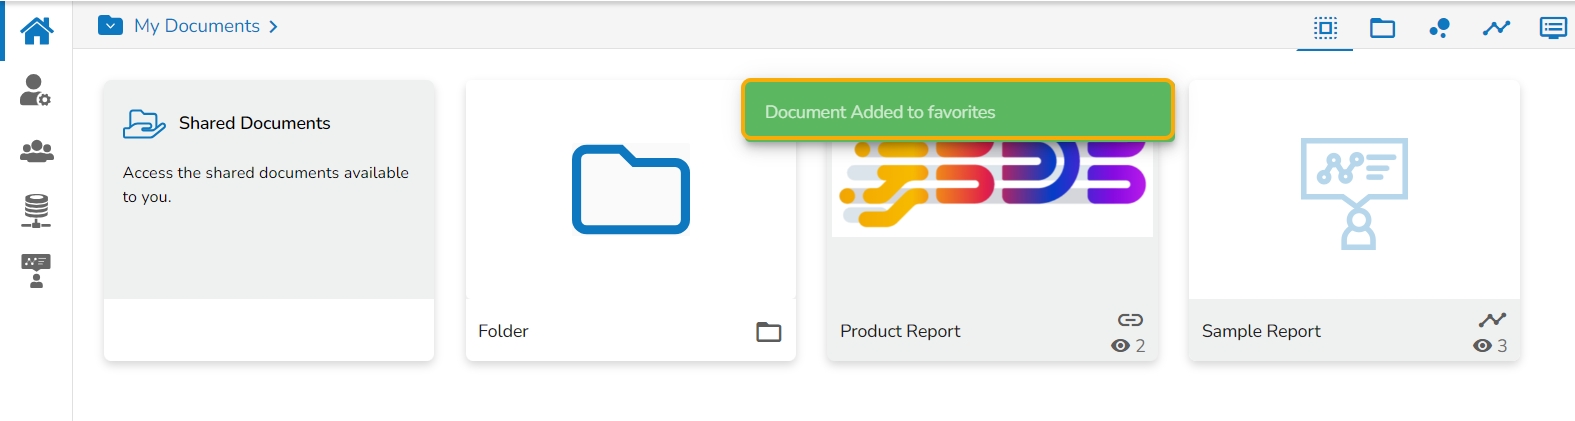Open the Folder card thumbnail
The height and width of the screenshot is (421, 1575).
tap(630, 190)
